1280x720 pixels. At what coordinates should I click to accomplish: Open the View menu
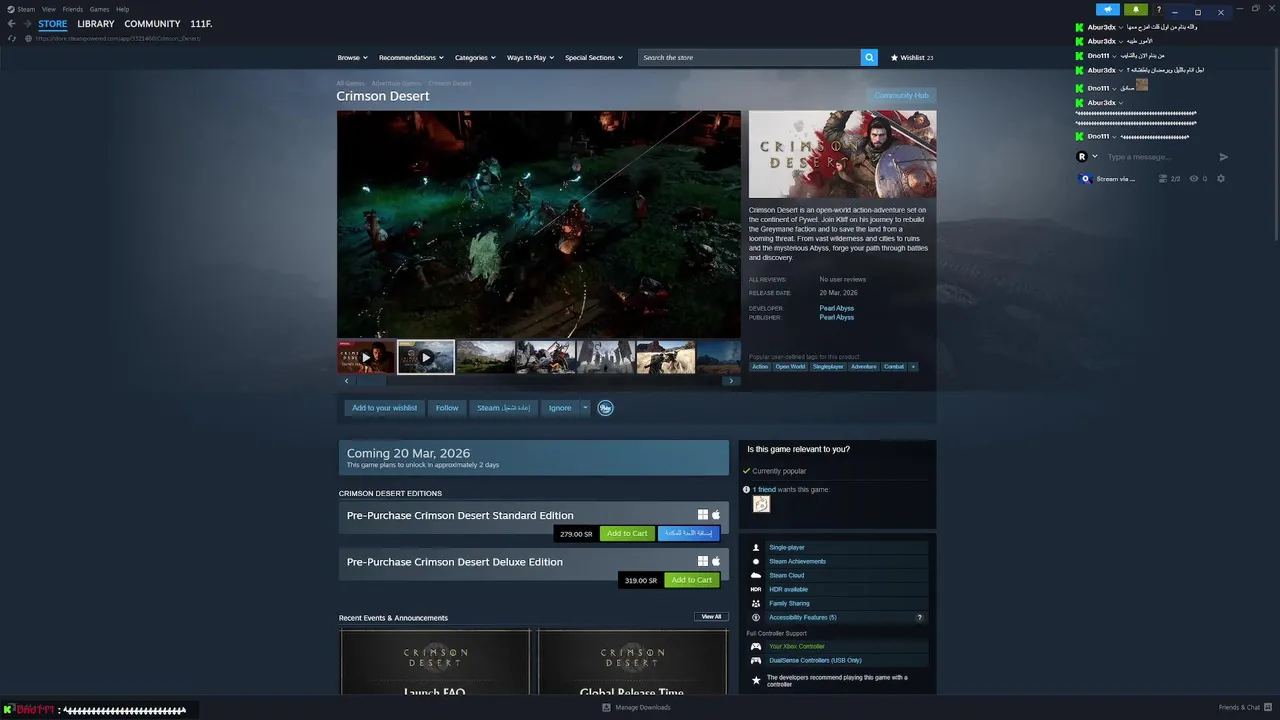(49, 9)
